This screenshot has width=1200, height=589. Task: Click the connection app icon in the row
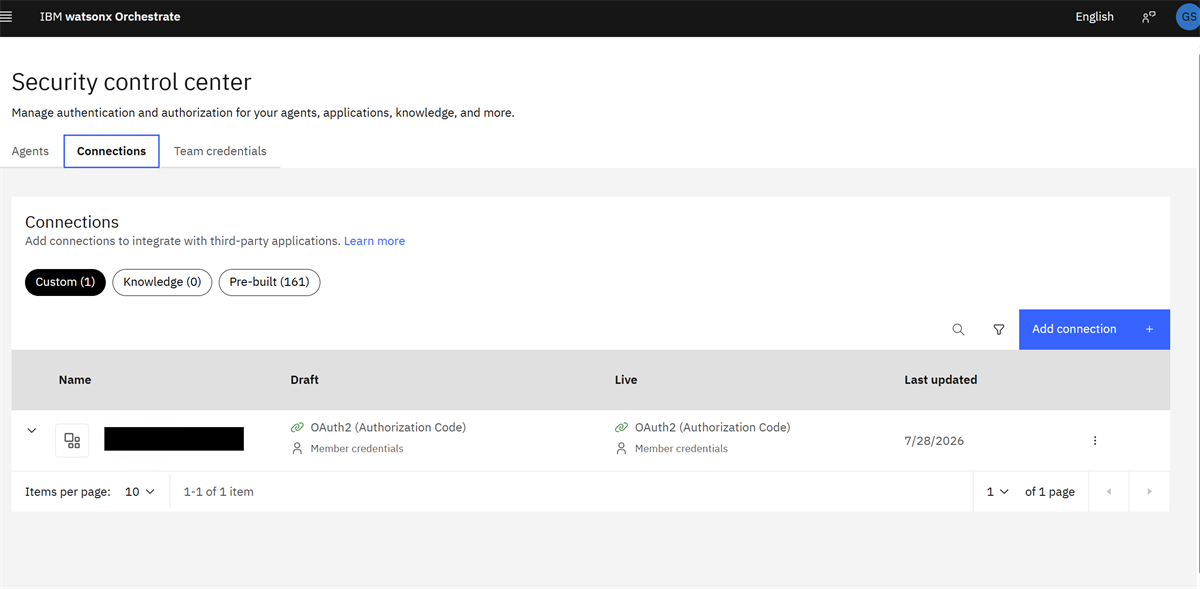72,441
